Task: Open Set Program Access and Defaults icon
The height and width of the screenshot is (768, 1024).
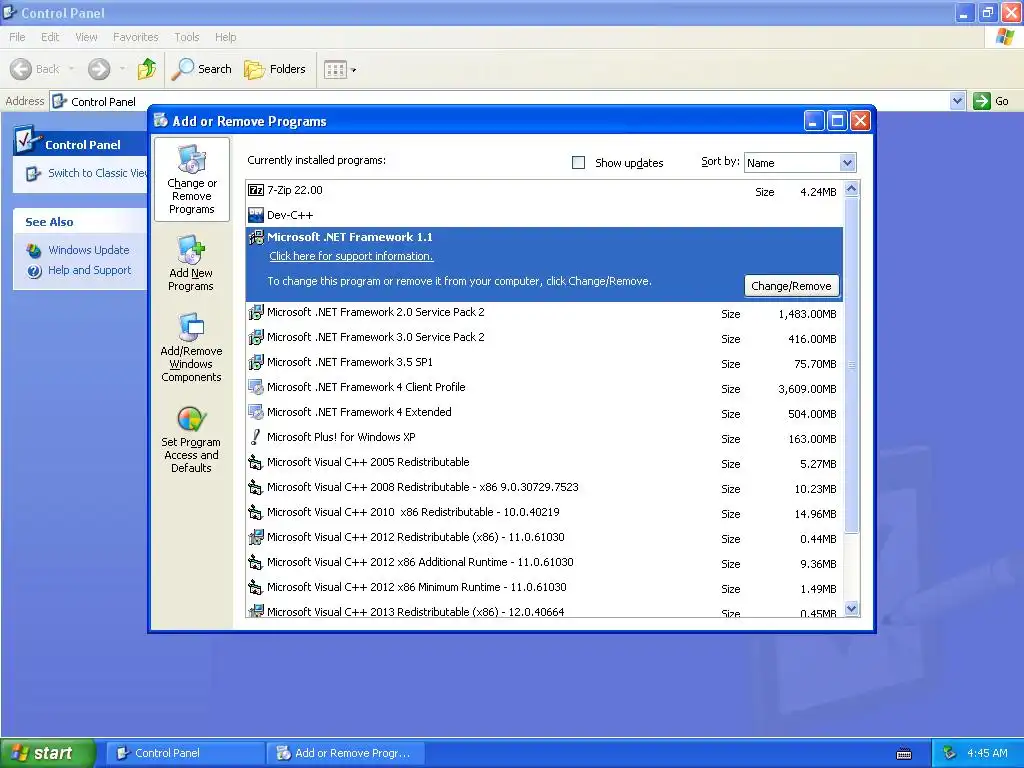Action: (191, 439)
